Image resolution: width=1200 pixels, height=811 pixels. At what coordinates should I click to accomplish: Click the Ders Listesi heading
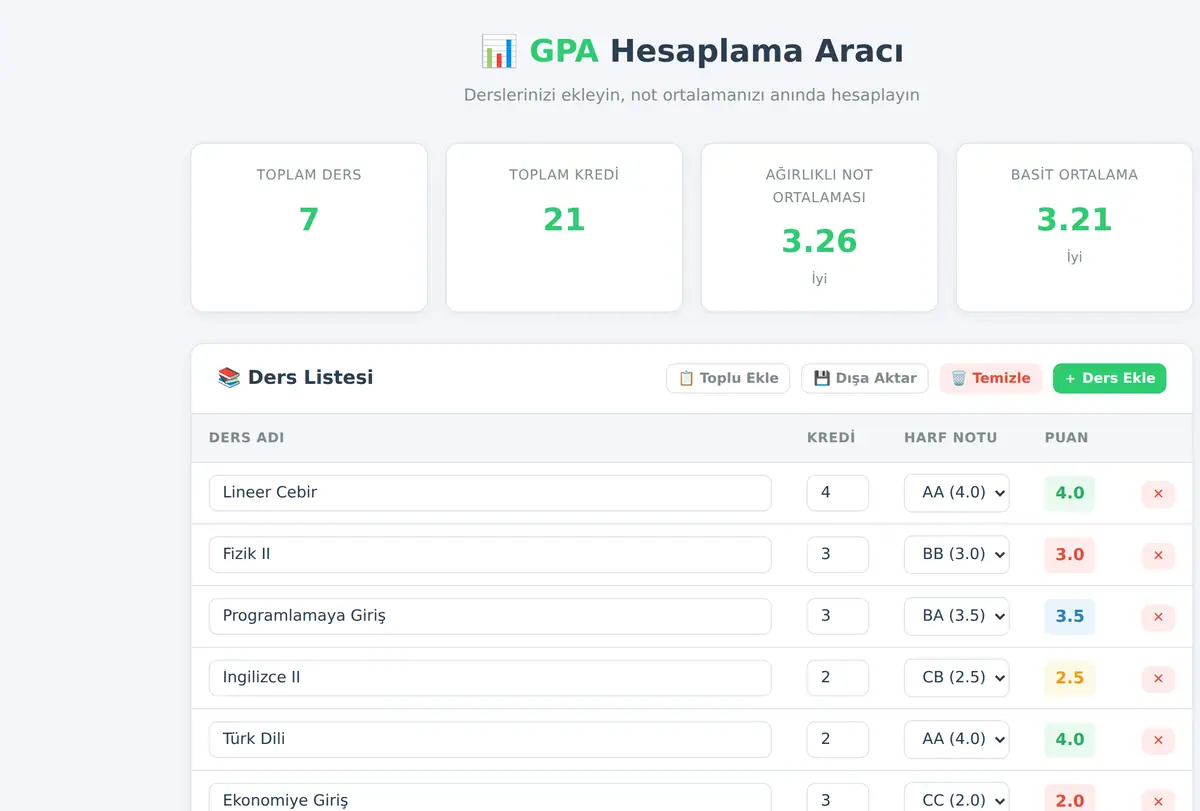(x=310, y=378)
